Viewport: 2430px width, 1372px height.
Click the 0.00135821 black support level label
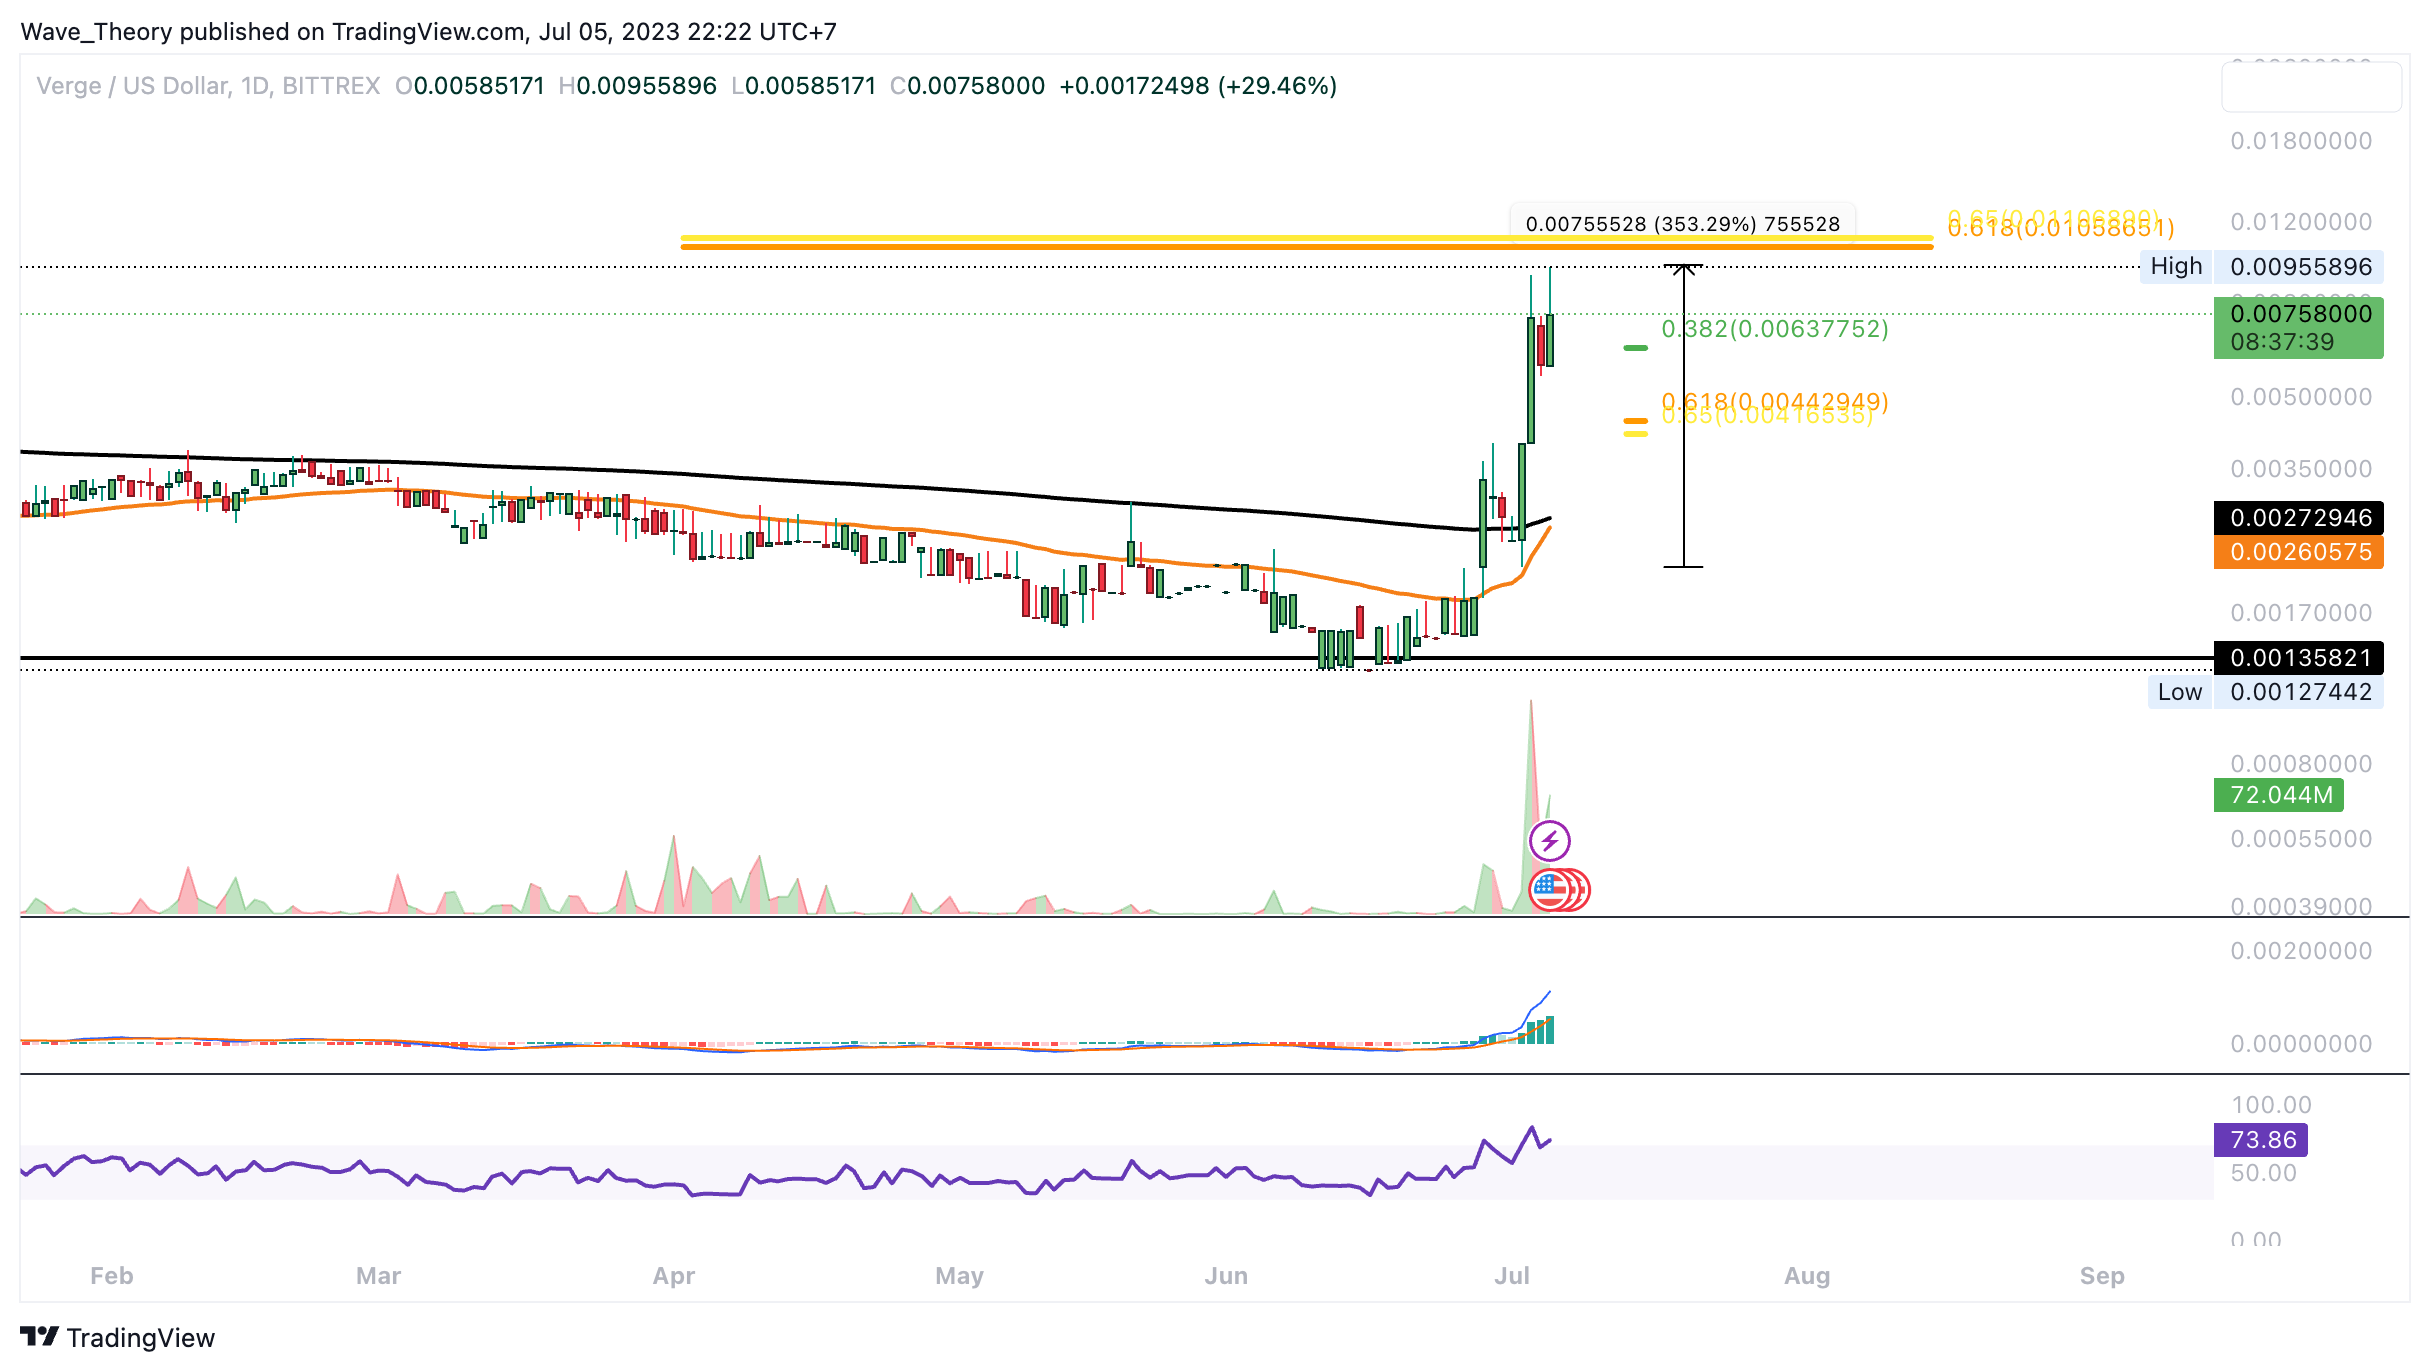2298,658
